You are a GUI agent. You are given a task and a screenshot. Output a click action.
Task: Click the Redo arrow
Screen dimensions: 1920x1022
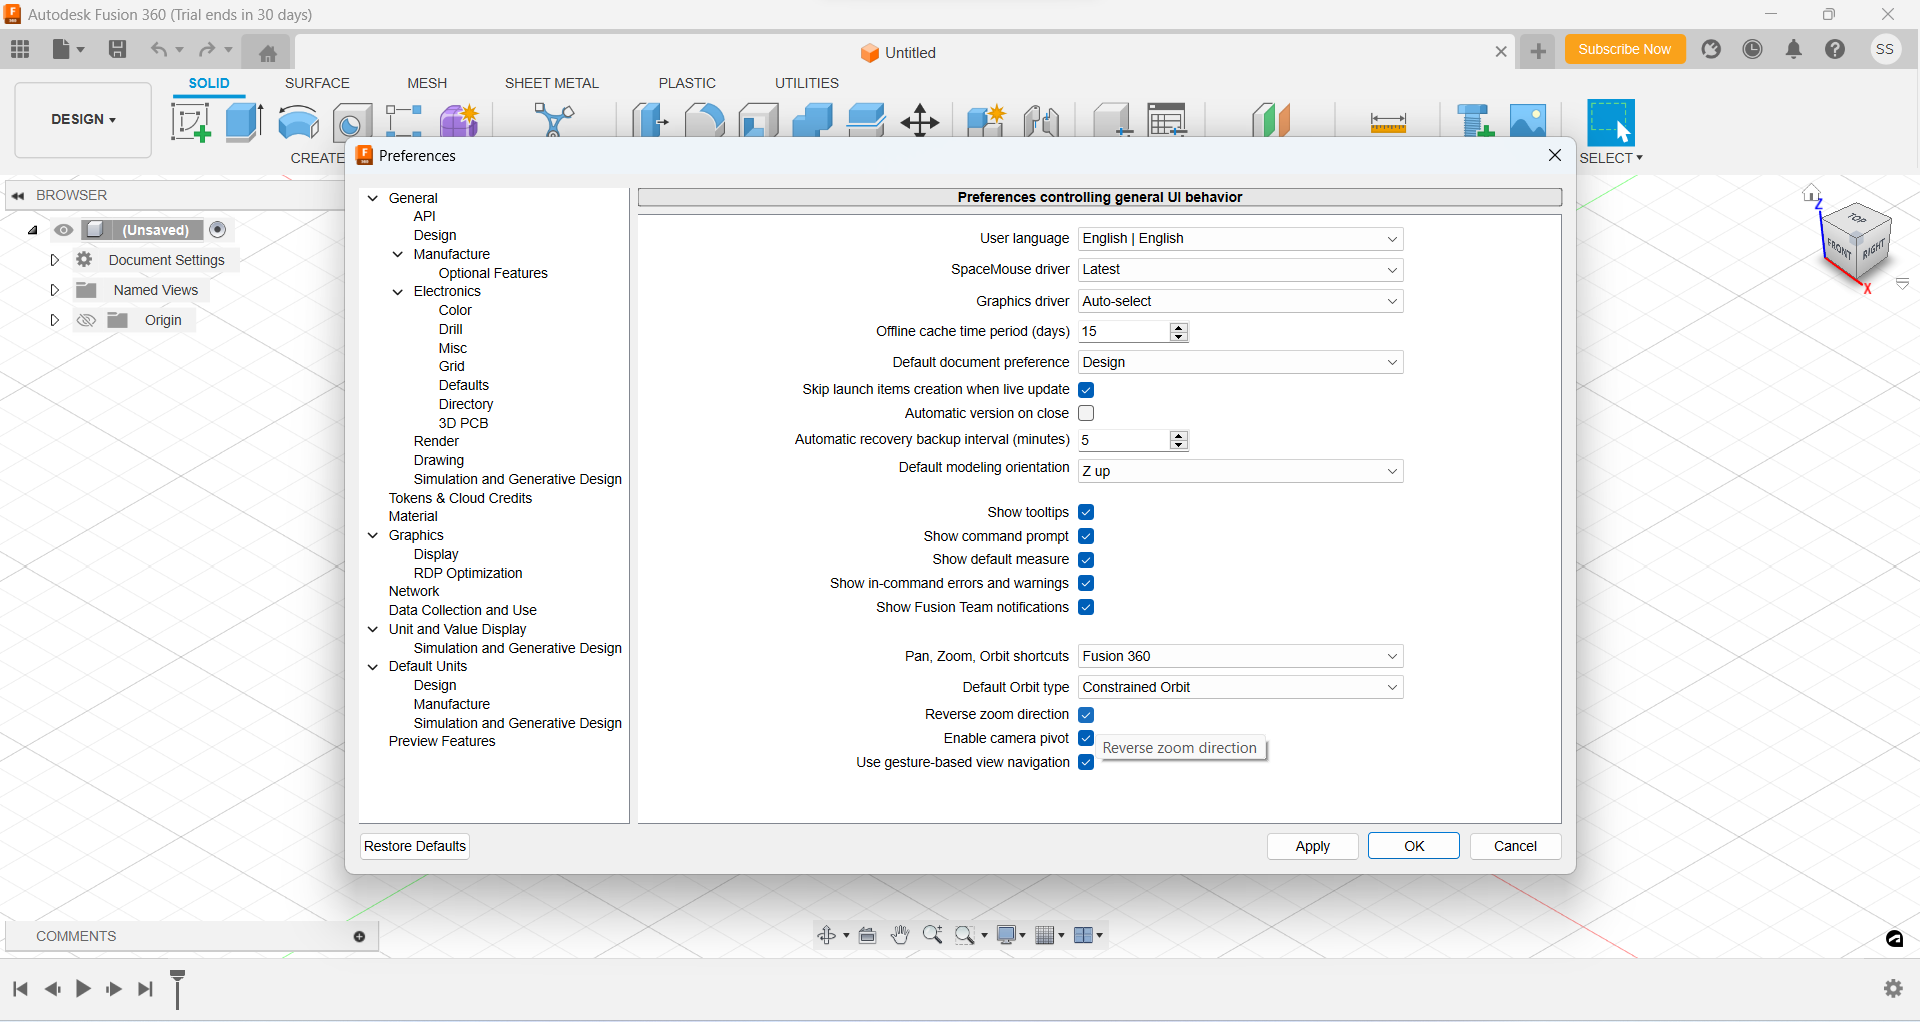(207, 49)
